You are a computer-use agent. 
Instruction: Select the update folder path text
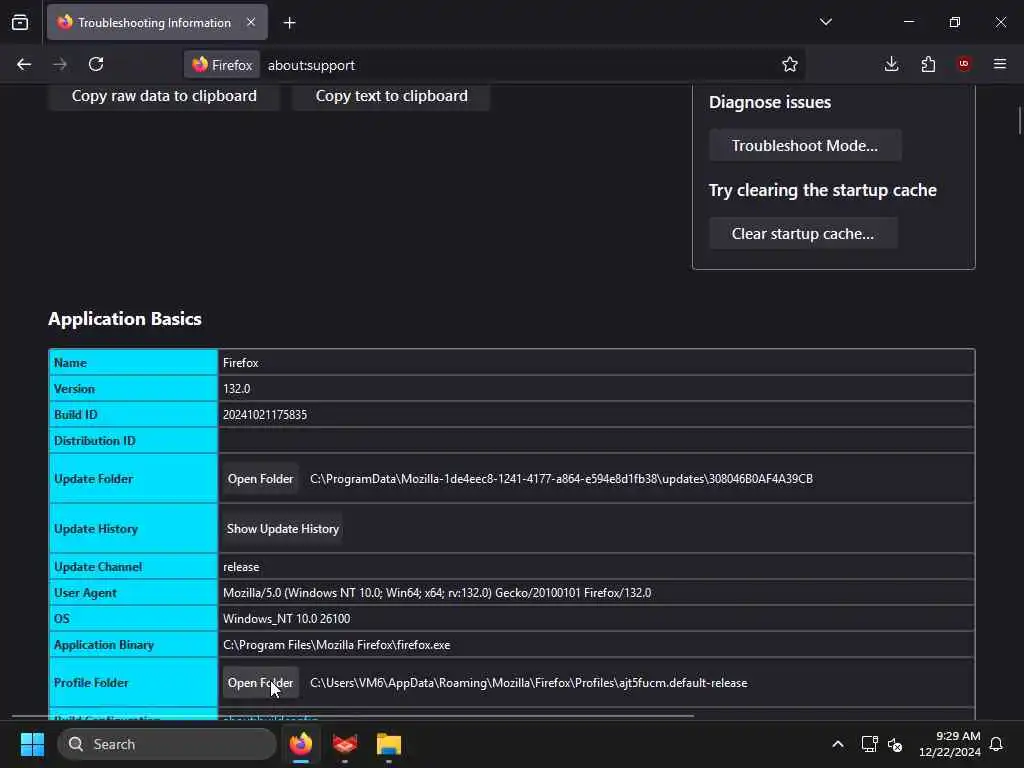click(561, 479)
